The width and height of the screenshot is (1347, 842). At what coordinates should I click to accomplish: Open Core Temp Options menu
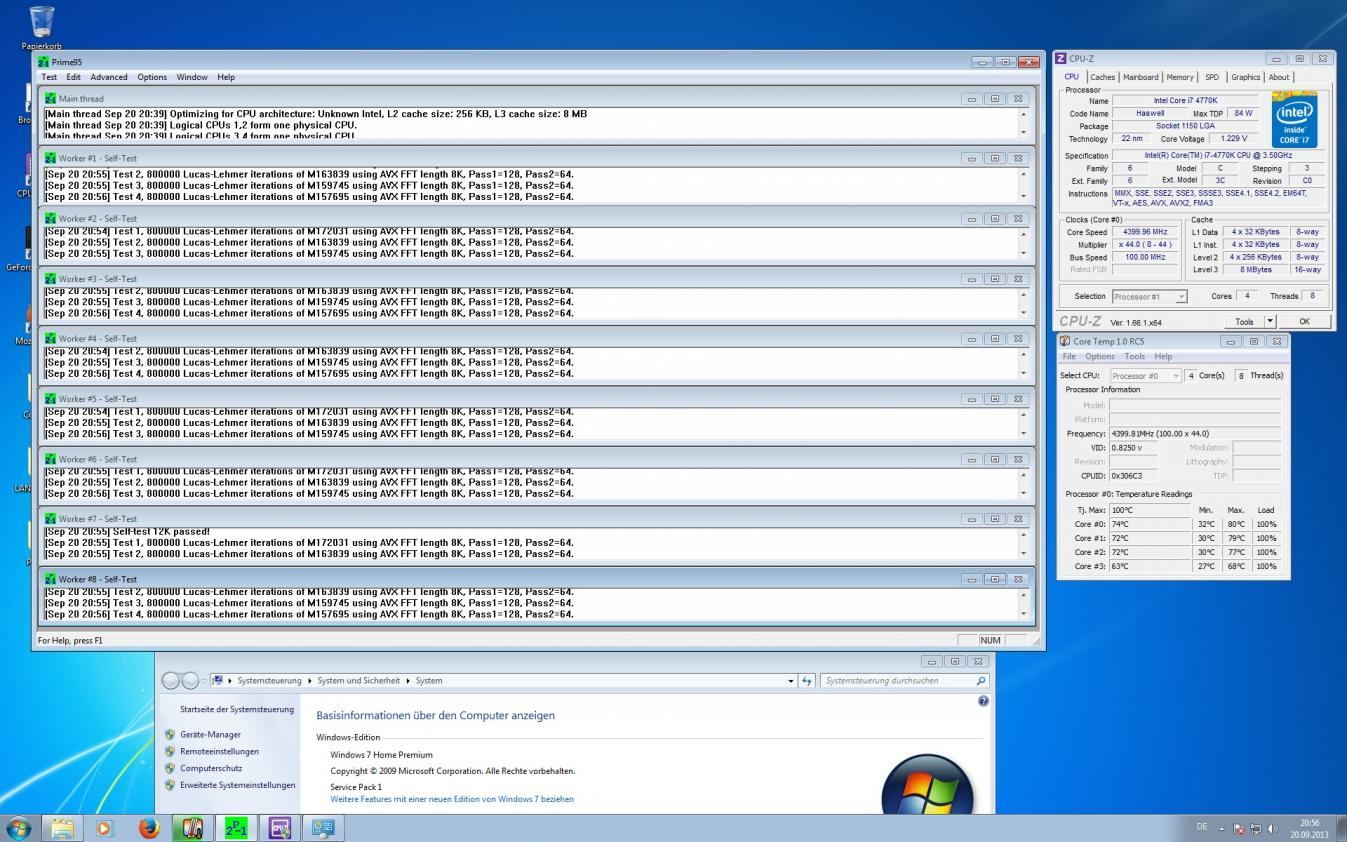(1100, 356)
